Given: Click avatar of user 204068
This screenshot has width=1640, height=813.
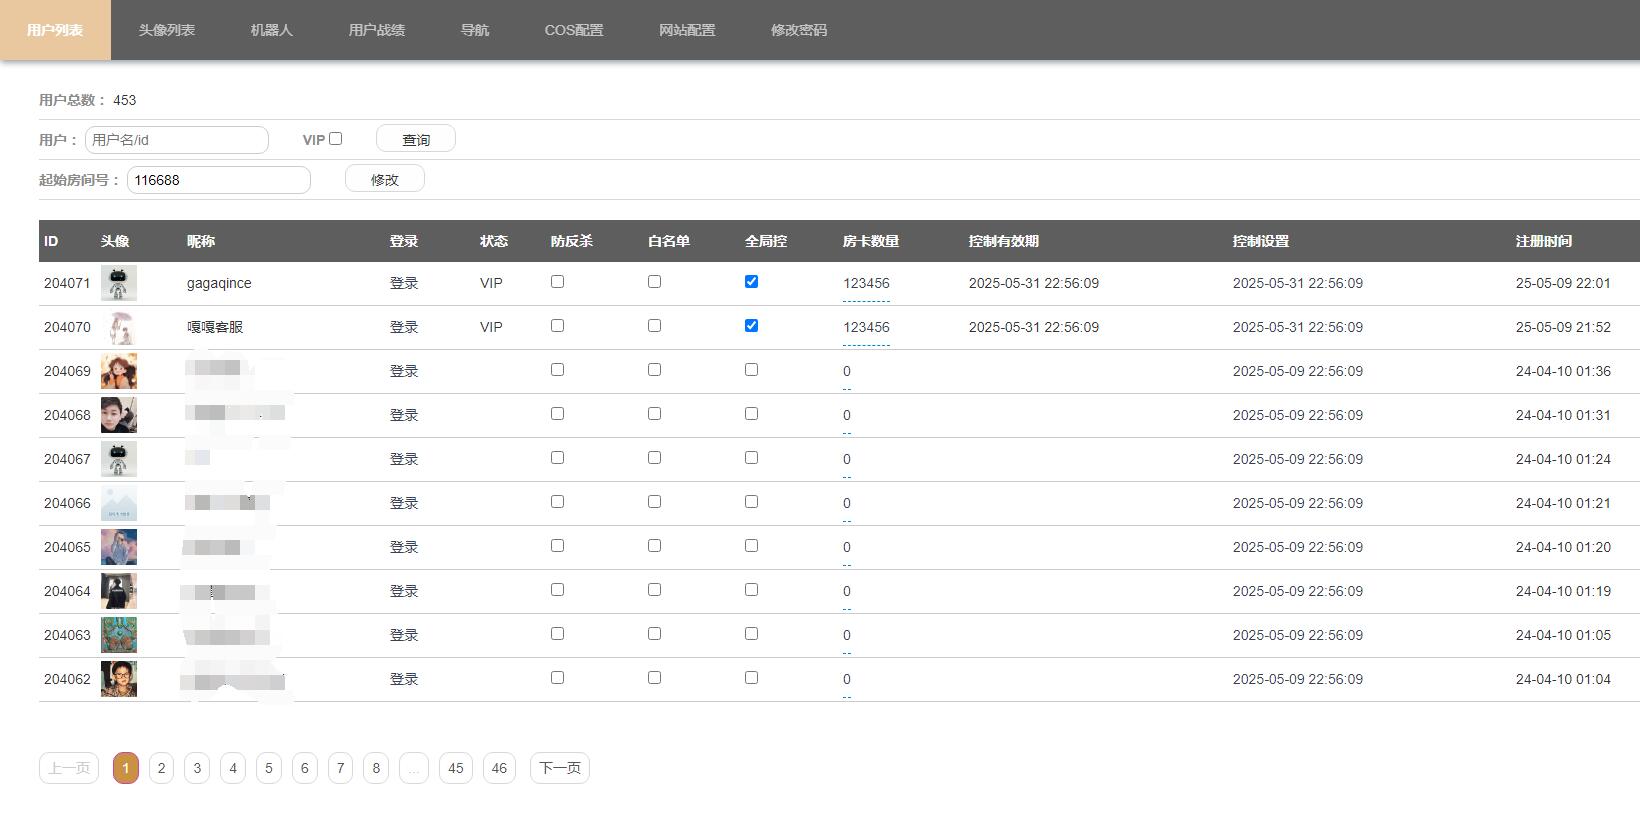Looking at the screenshot, I should 119,415.
